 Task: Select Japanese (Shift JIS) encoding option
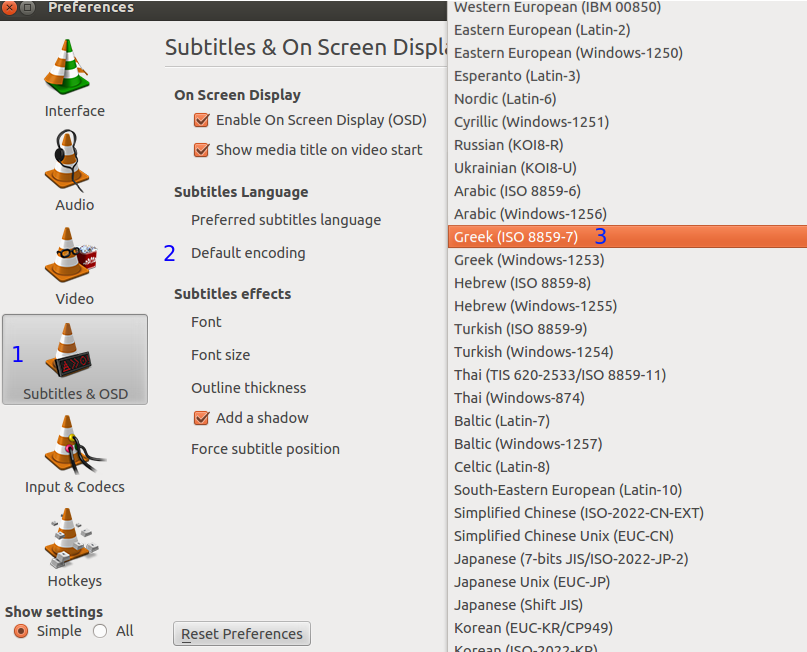click(518, 605)
